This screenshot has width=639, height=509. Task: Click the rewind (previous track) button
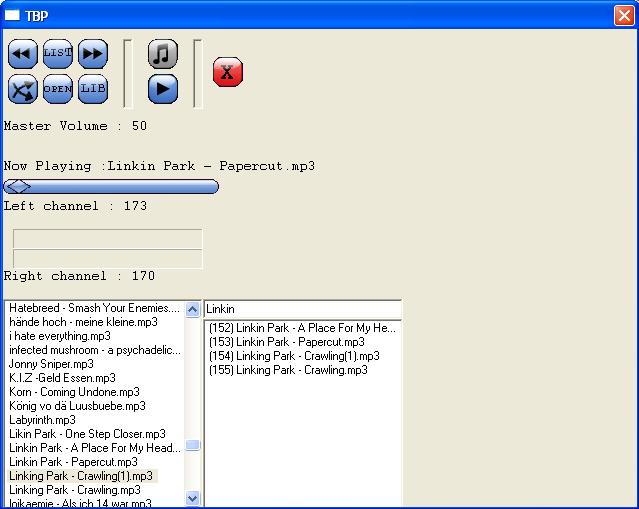(x=22, y=54)
